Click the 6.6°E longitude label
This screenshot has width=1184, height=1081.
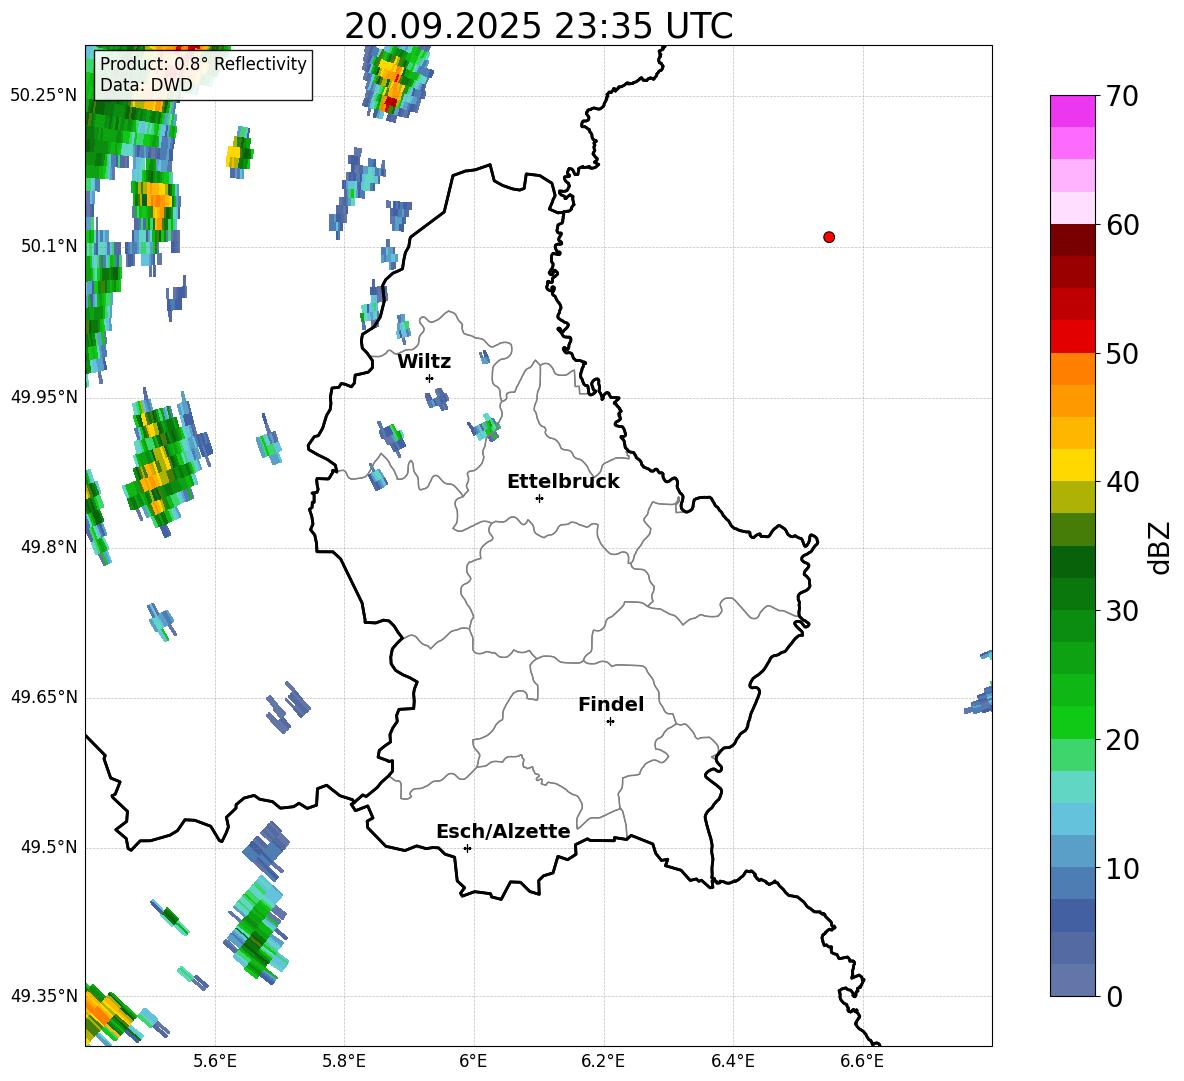pos(862,1061)
